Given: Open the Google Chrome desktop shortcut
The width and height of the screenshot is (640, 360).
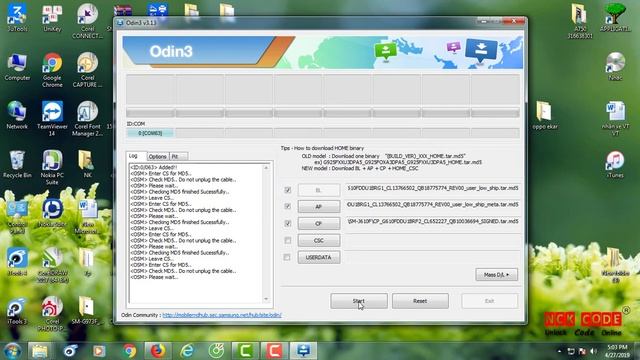Looking at the screenshot, I should [x=52, y=70].
